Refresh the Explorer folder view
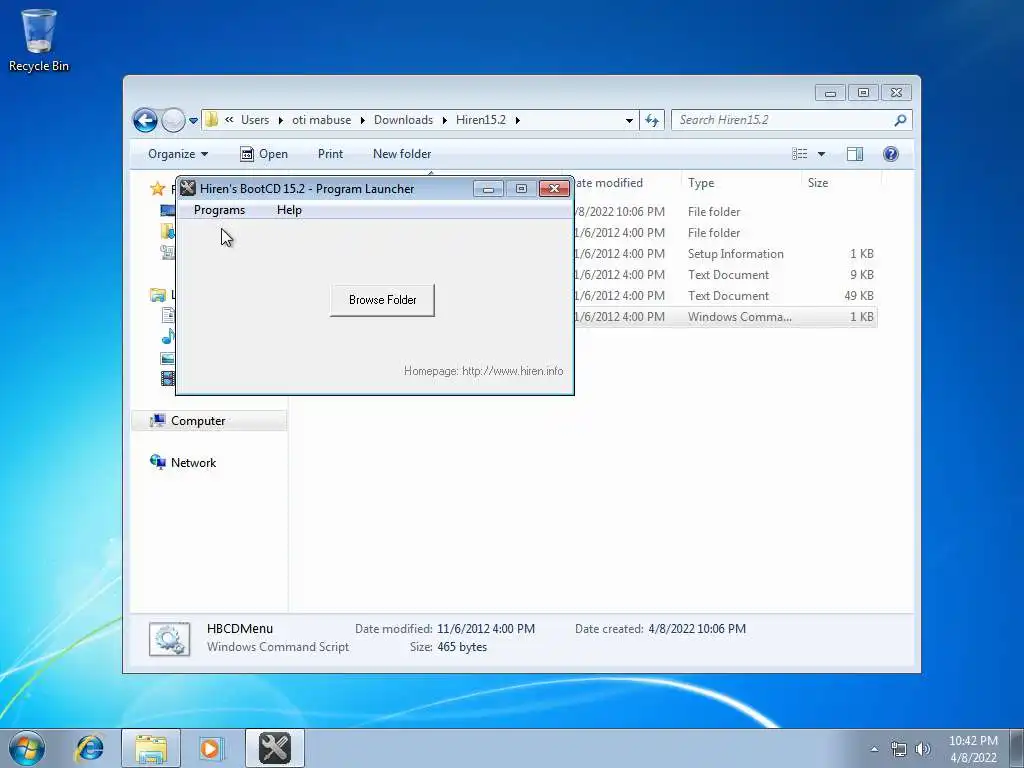 (x=652, y=120)
